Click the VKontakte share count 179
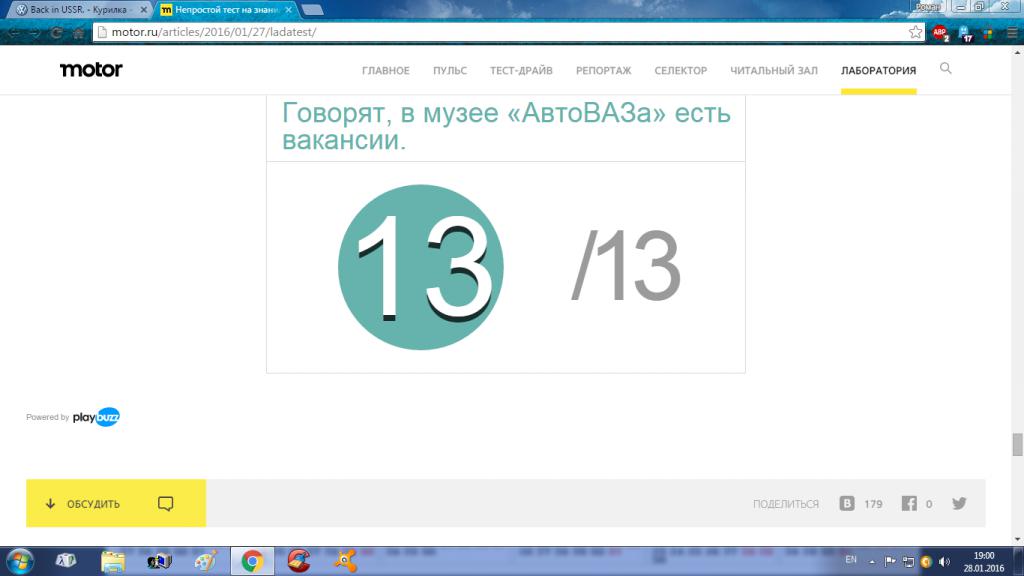The image size is (1024, 576). click(x=873, y=504)
